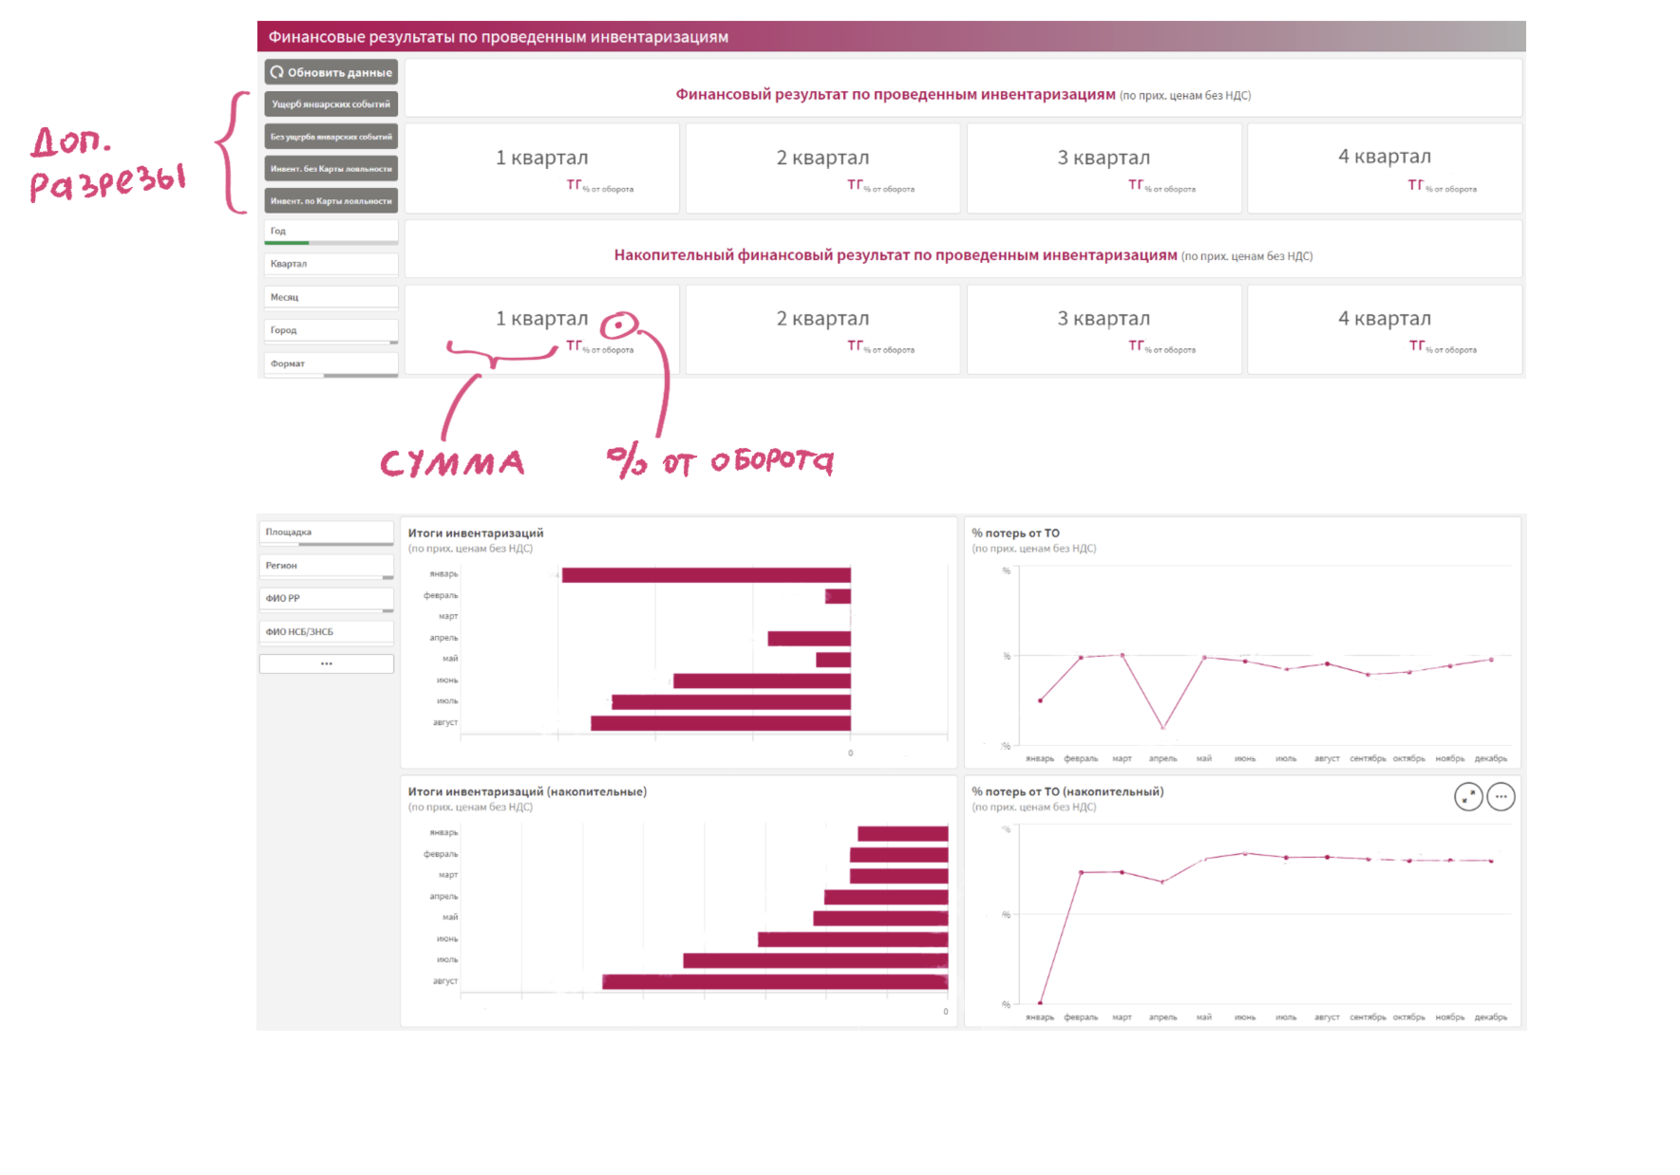Open the 'ФИО РР' filter list
Image resolution: width=1680 pixels, height=1175 pixels.
(326, 599)
